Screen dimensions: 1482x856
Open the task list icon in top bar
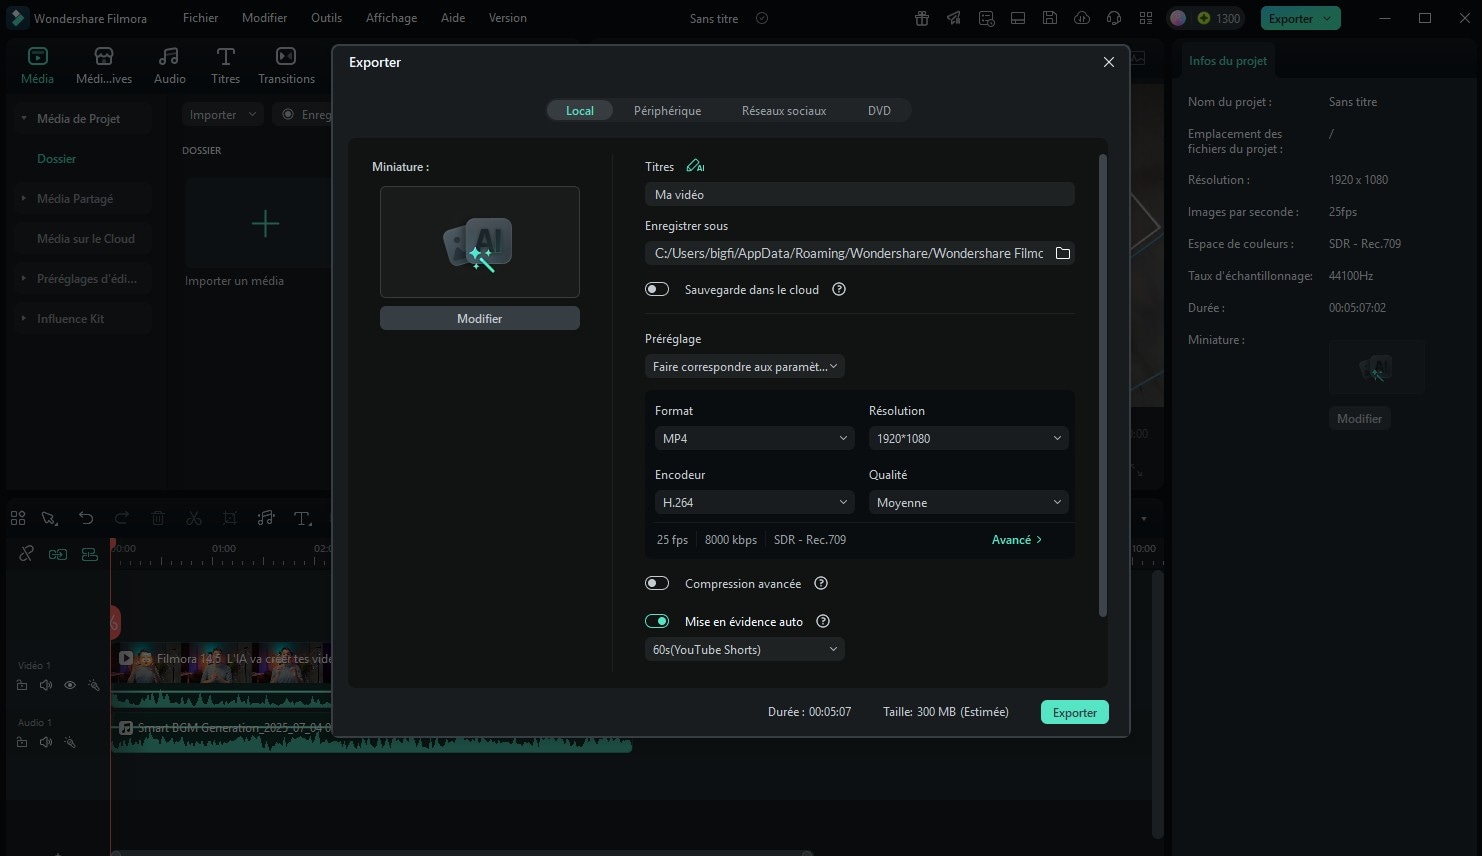[x=986, y=18]
